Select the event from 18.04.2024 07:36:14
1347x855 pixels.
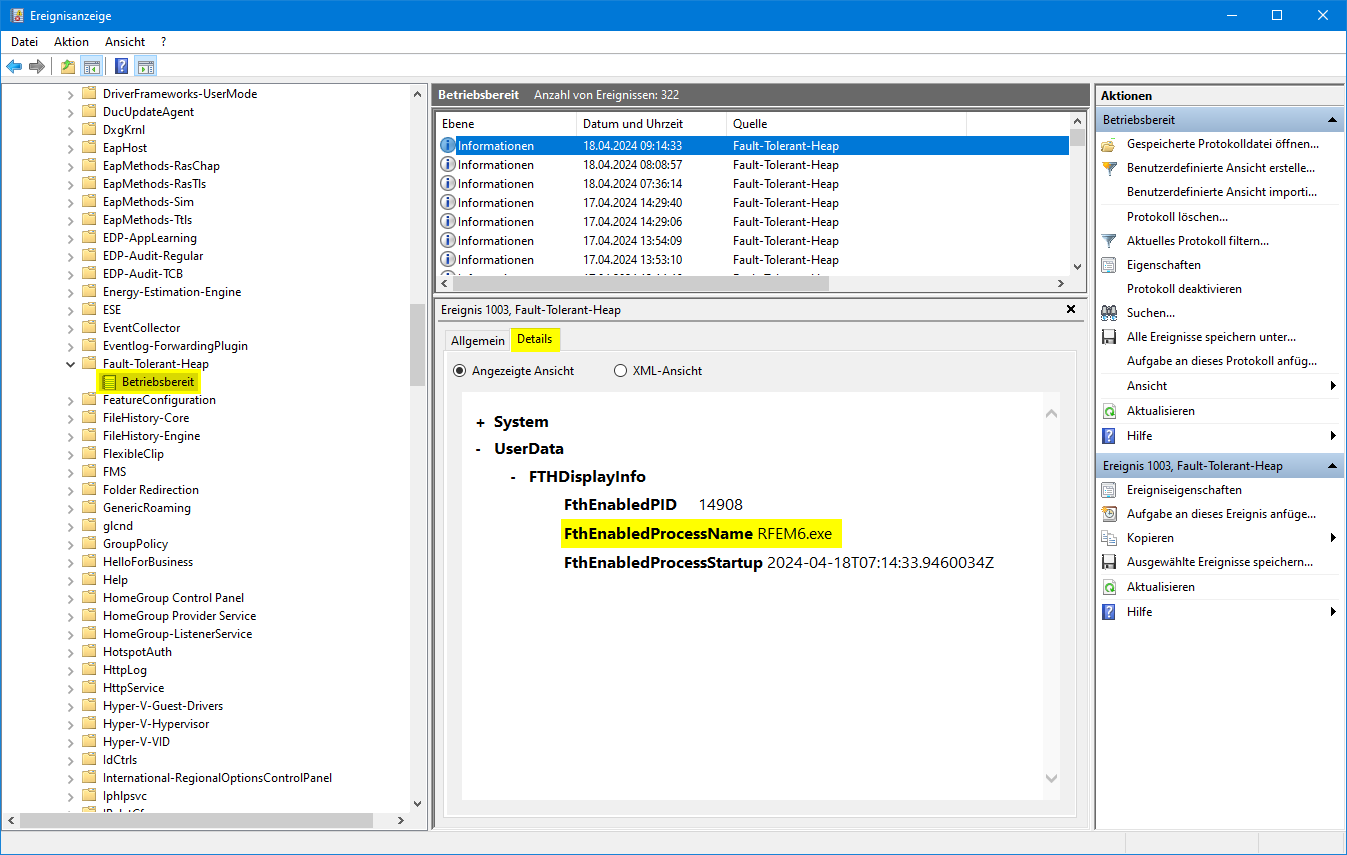(754, 184)
